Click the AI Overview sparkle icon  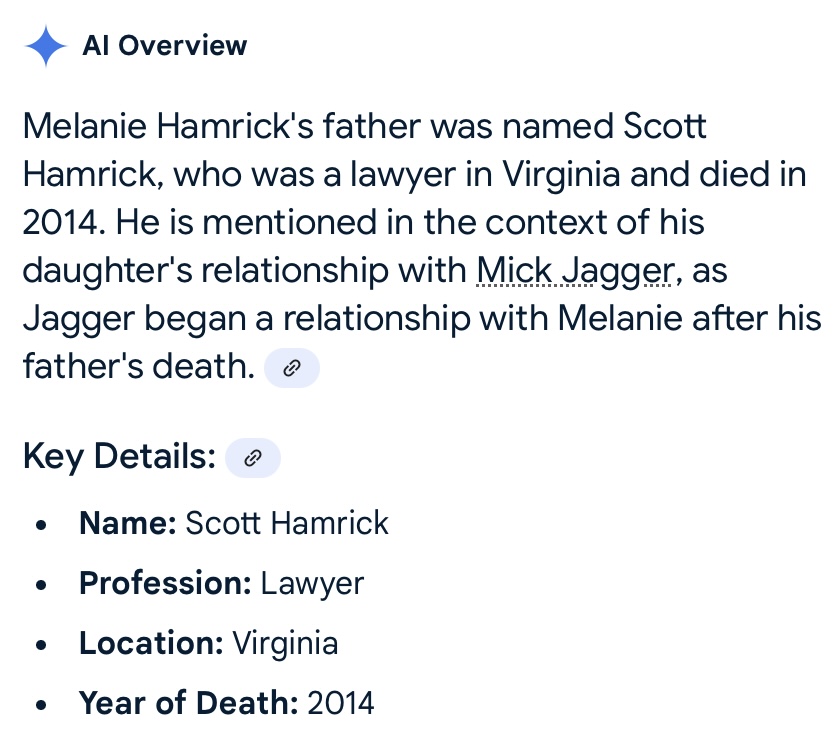tap(46, 46)
